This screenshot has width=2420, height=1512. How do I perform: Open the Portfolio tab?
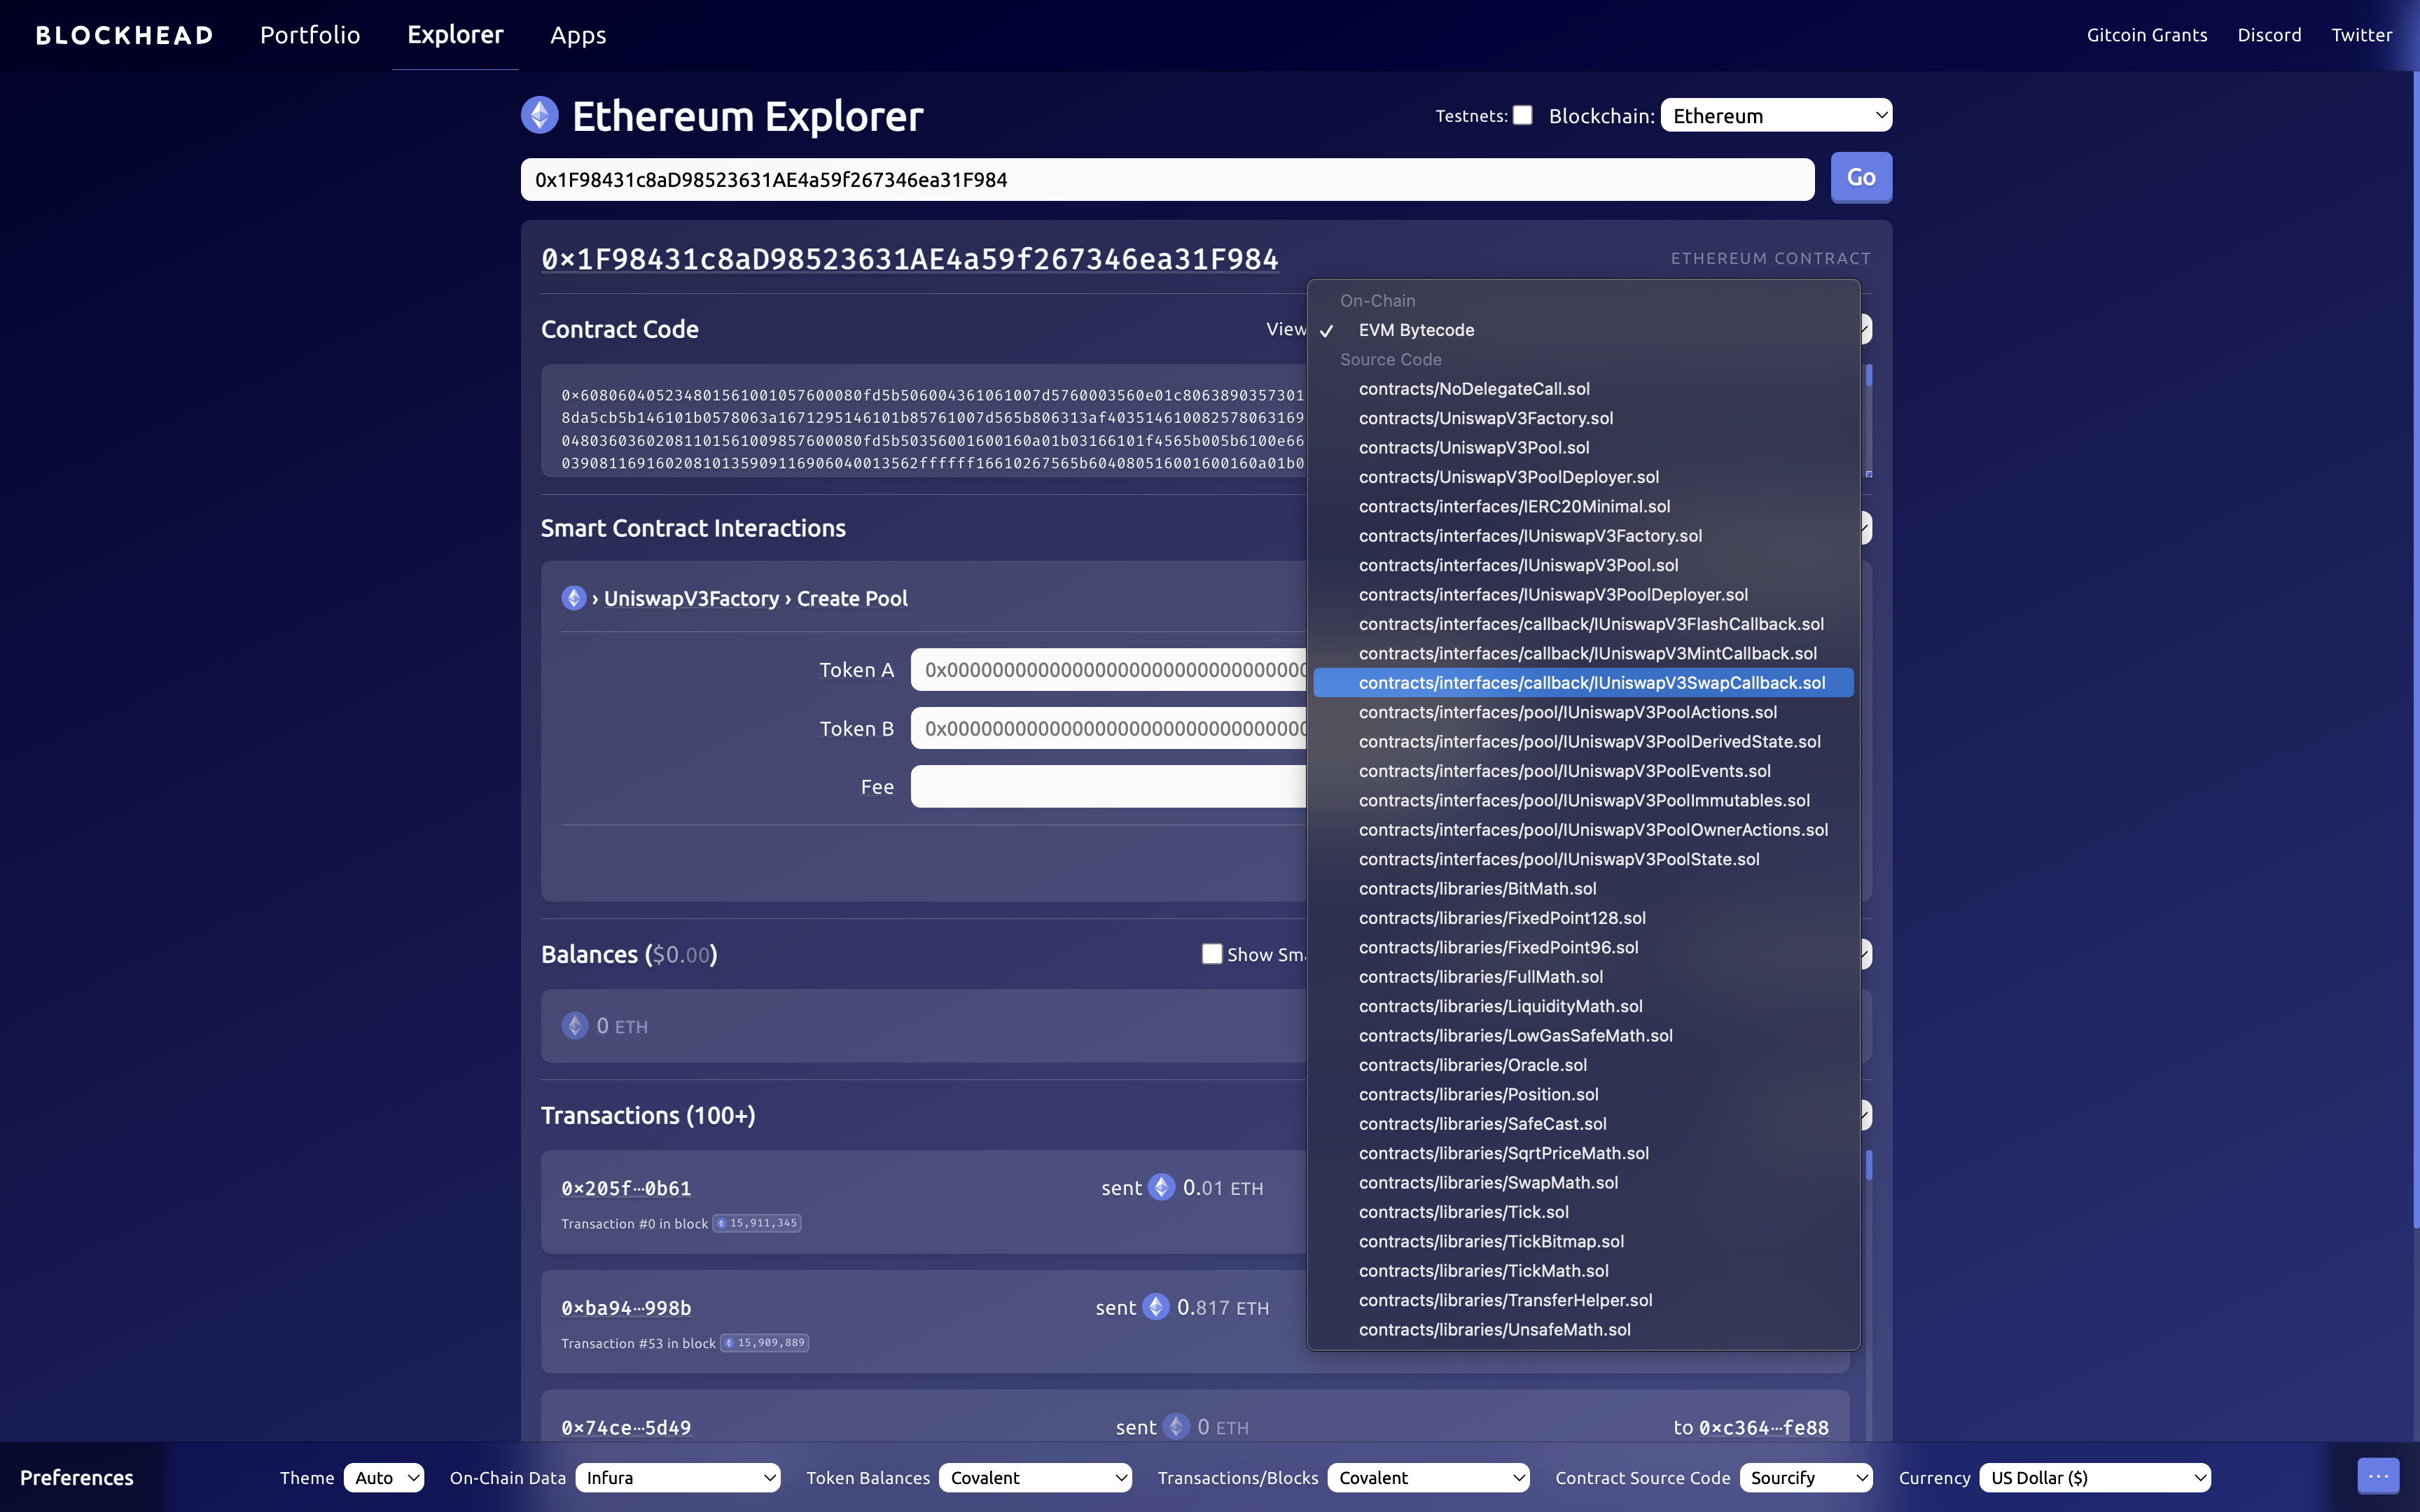pos(310,35)
